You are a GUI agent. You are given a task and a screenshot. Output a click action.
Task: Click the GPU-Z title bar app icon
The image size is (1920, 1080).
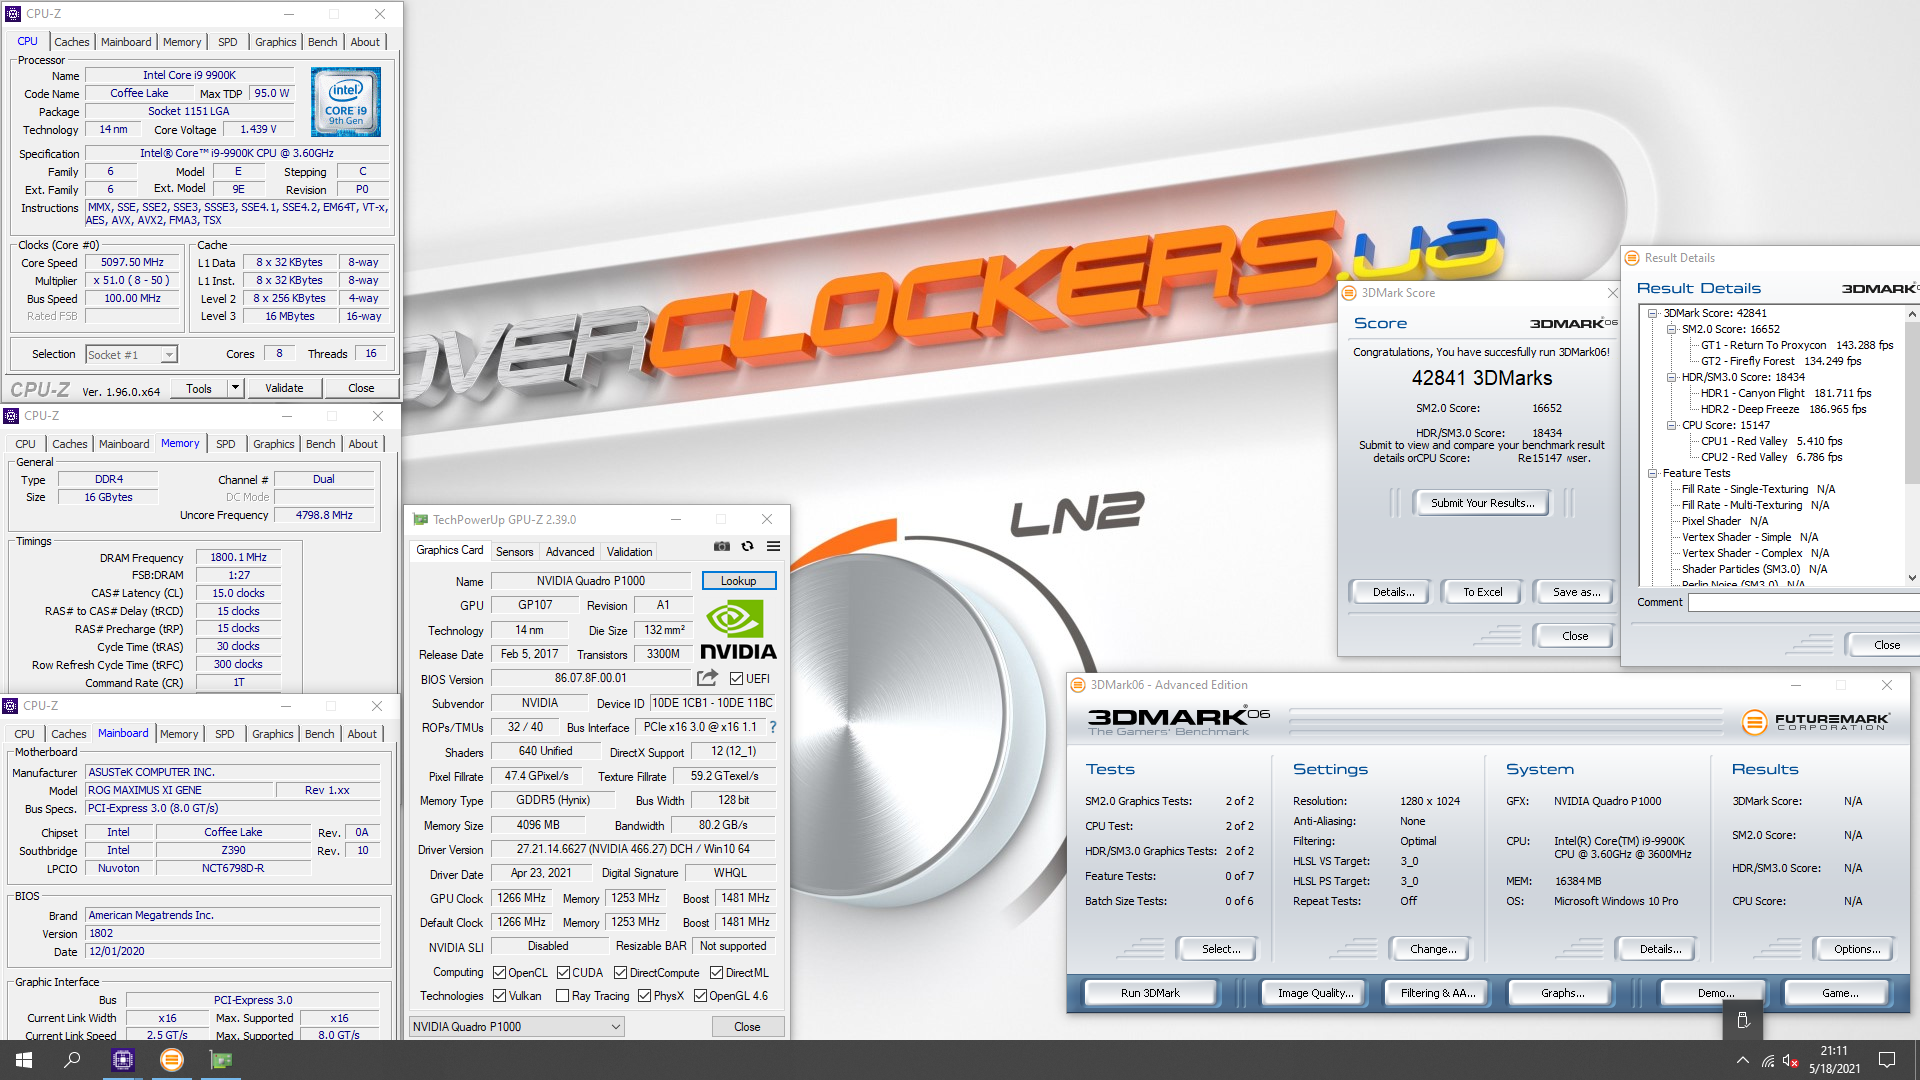click(x=420, y=519)
